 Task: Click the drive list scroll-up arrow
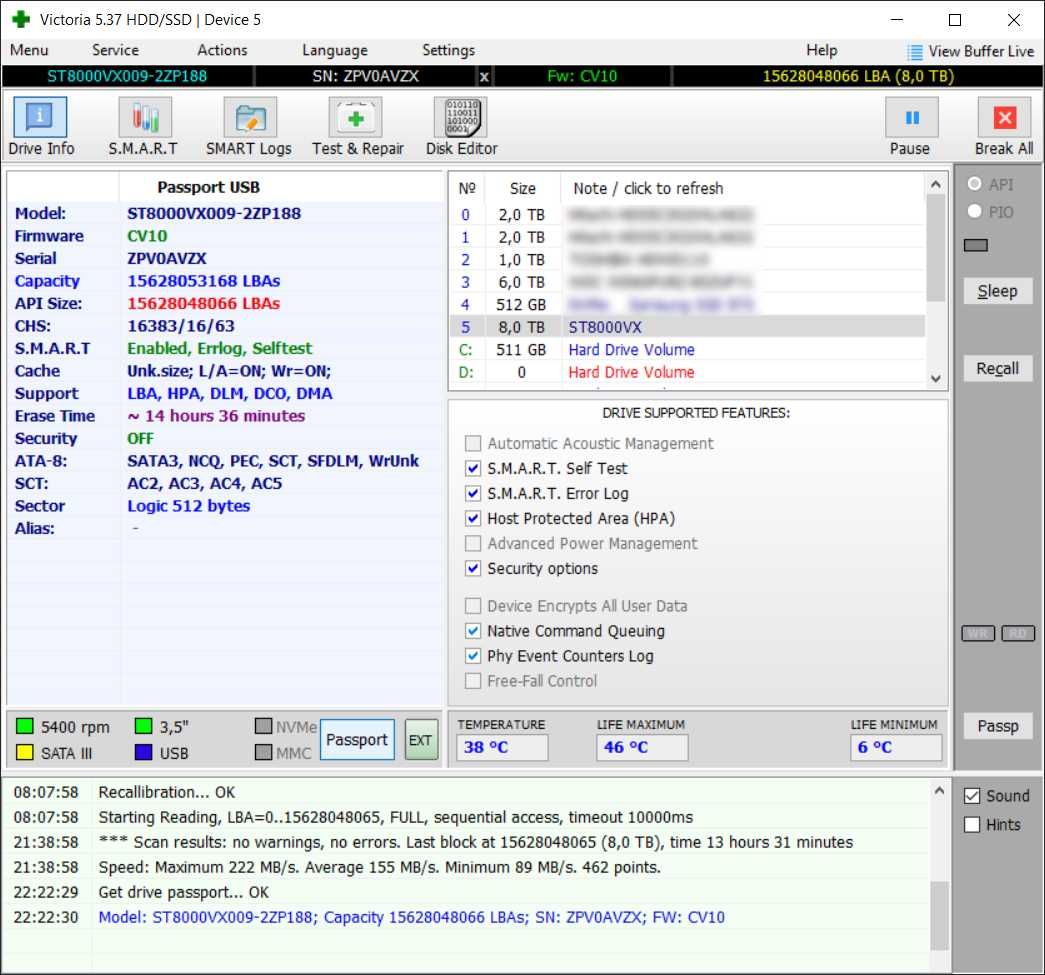[936, 185]
